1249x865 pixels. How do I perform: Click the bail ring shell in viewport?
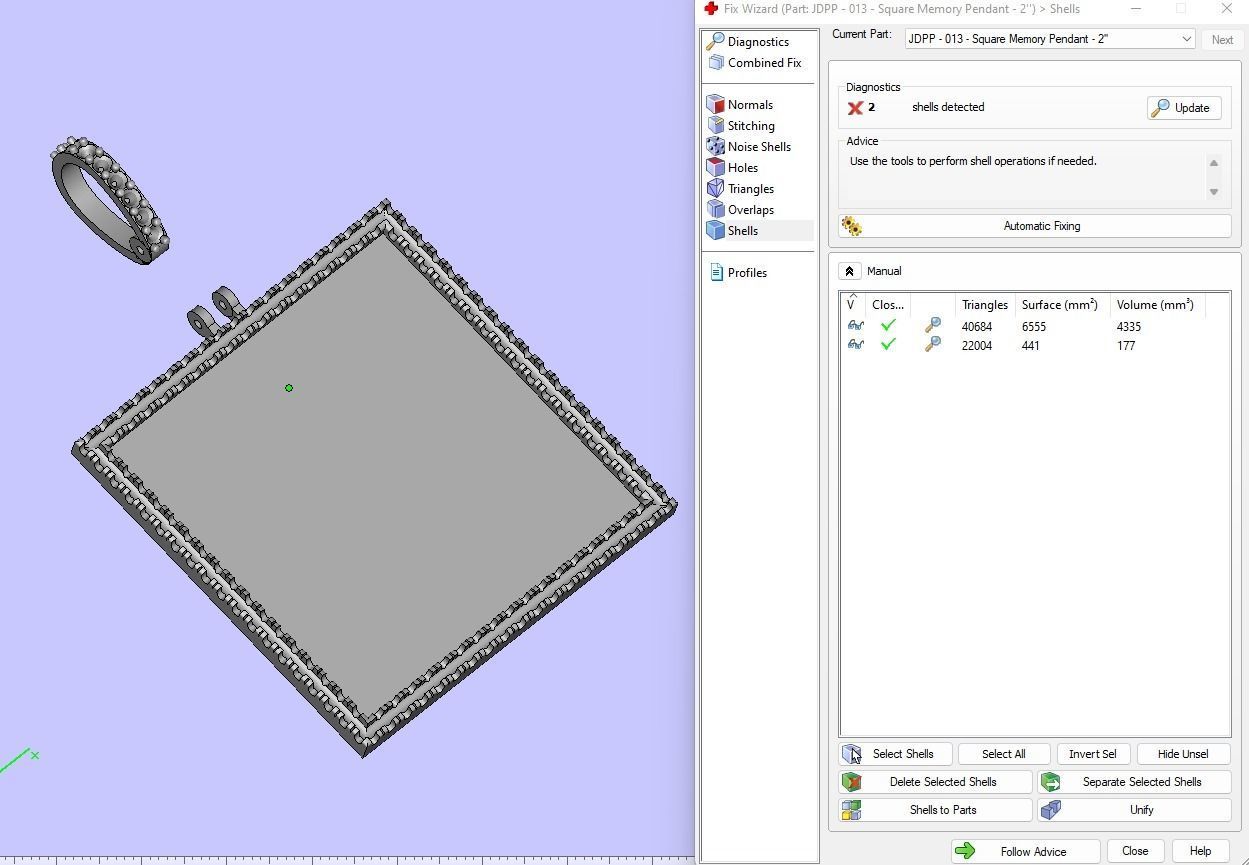110,200
